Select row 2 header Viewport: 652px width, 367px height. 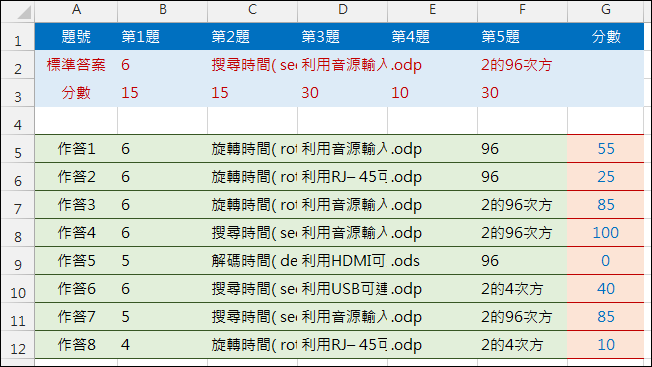coord(18,65)
